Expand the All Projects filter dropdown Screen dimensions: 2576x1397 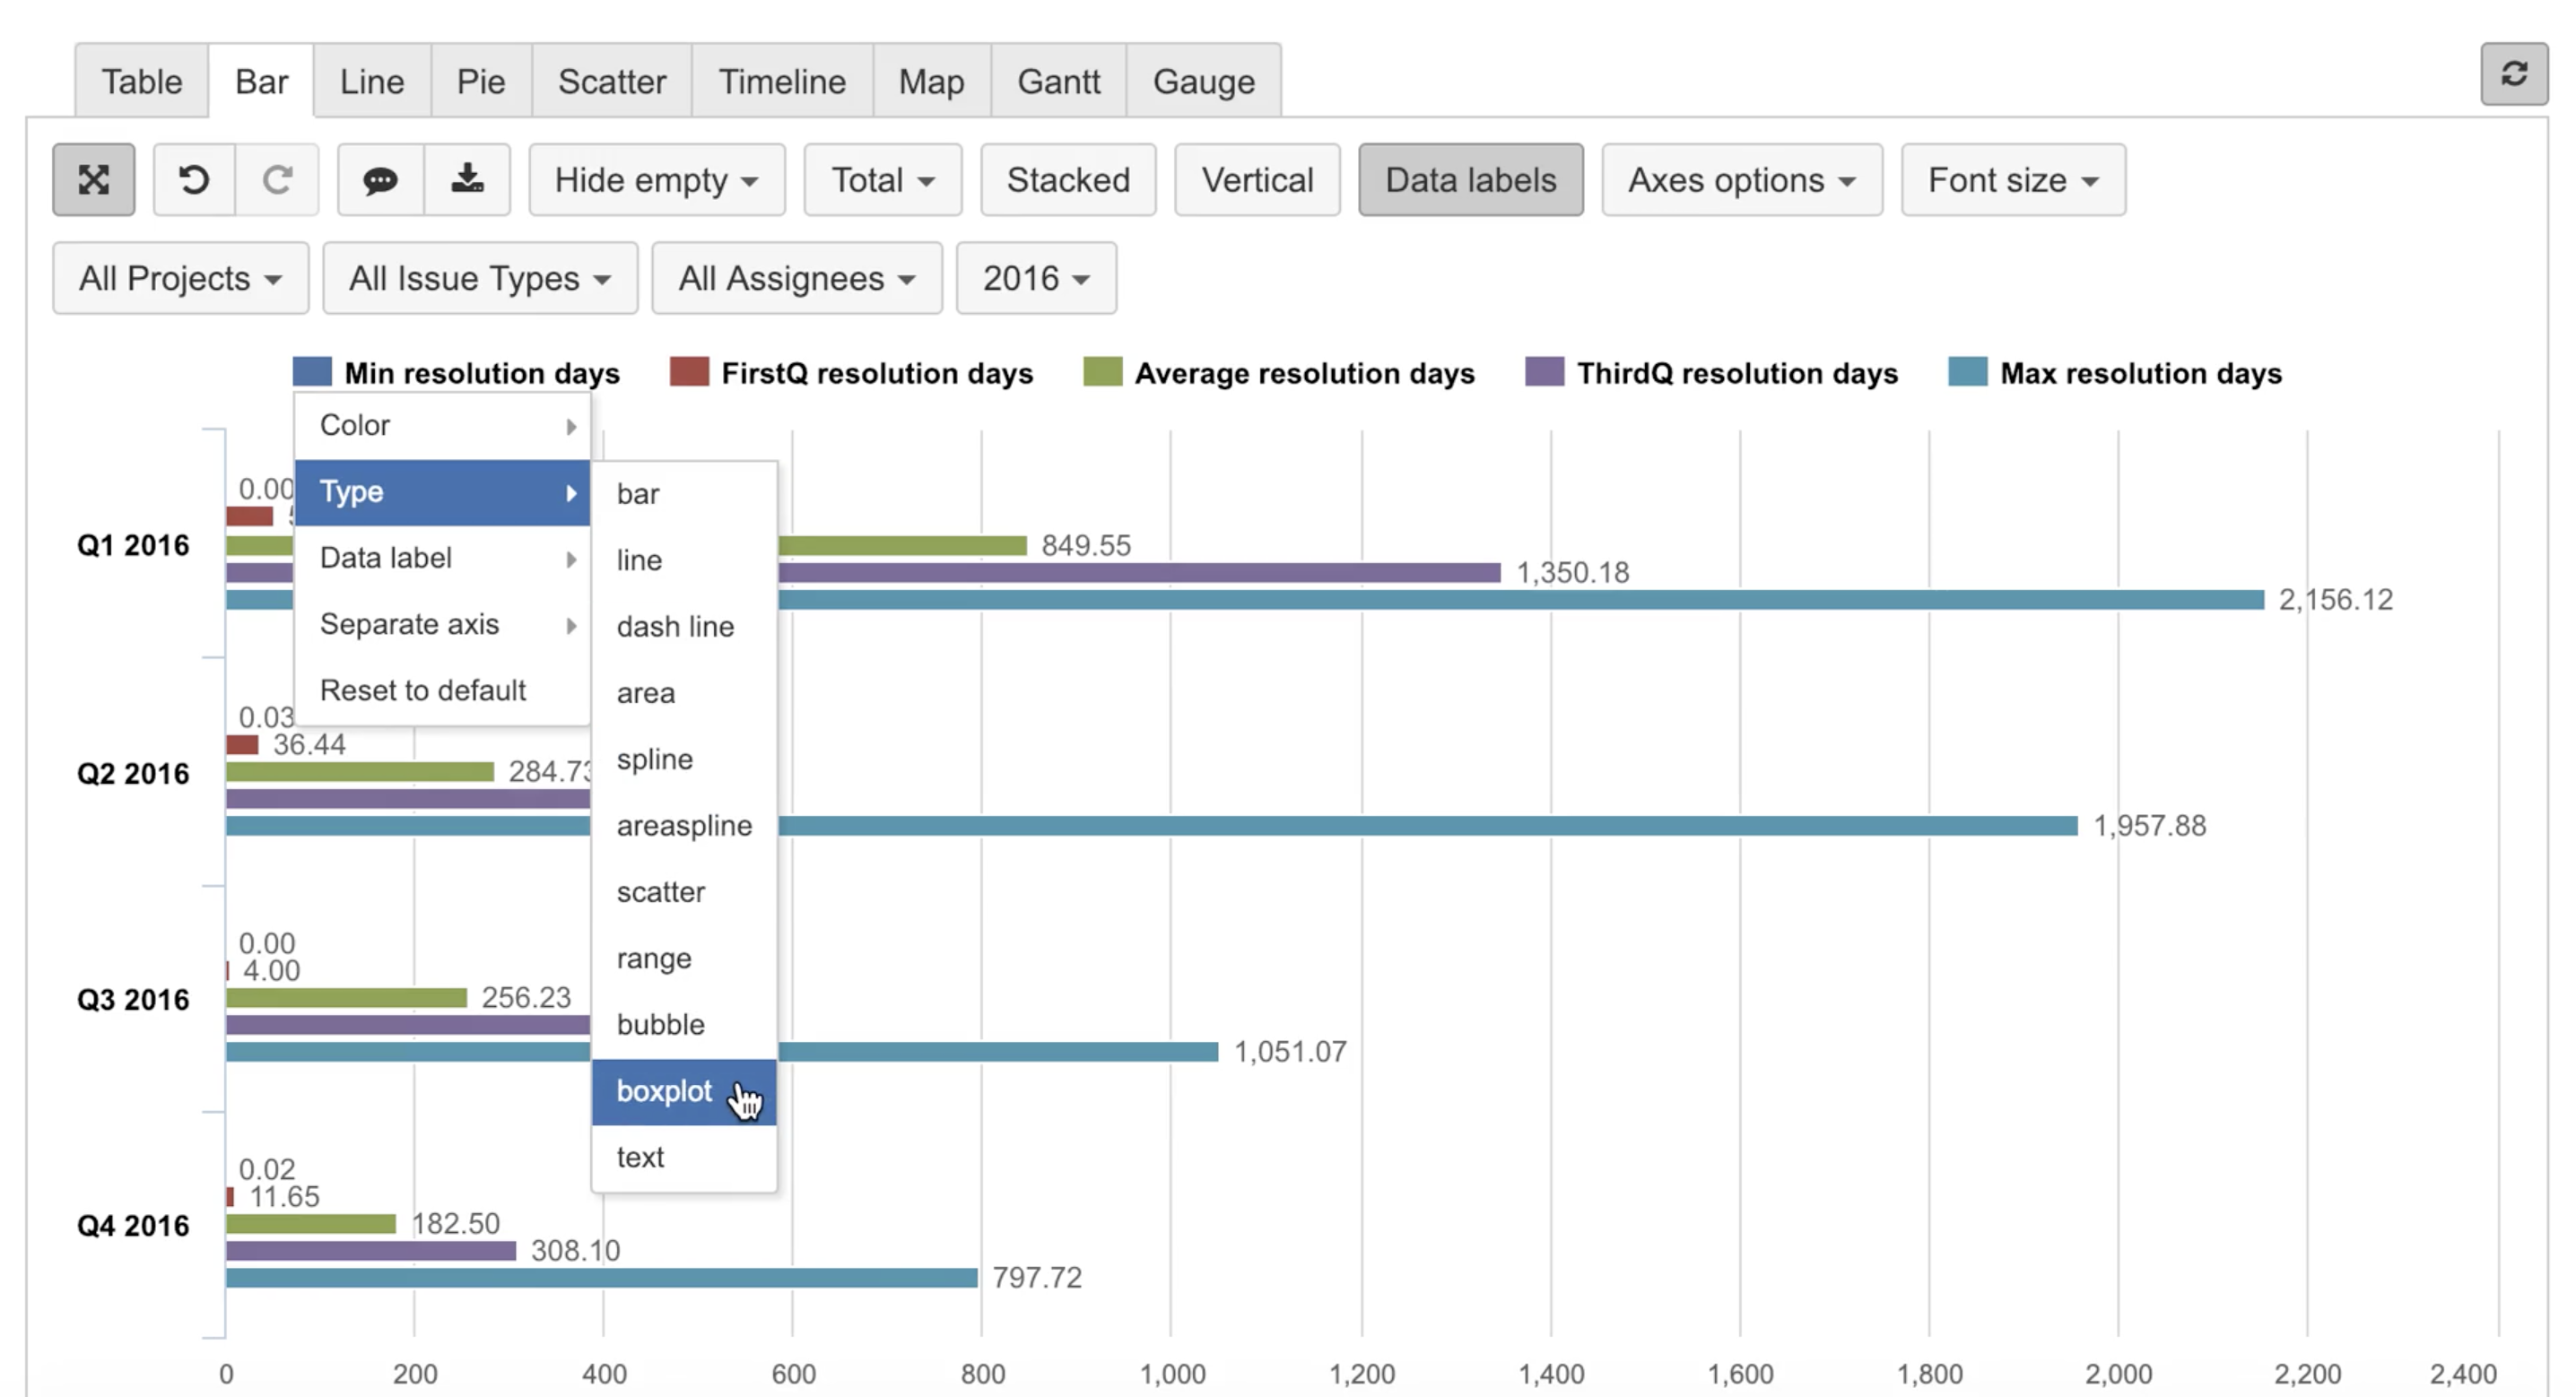[x=180, y=278]
